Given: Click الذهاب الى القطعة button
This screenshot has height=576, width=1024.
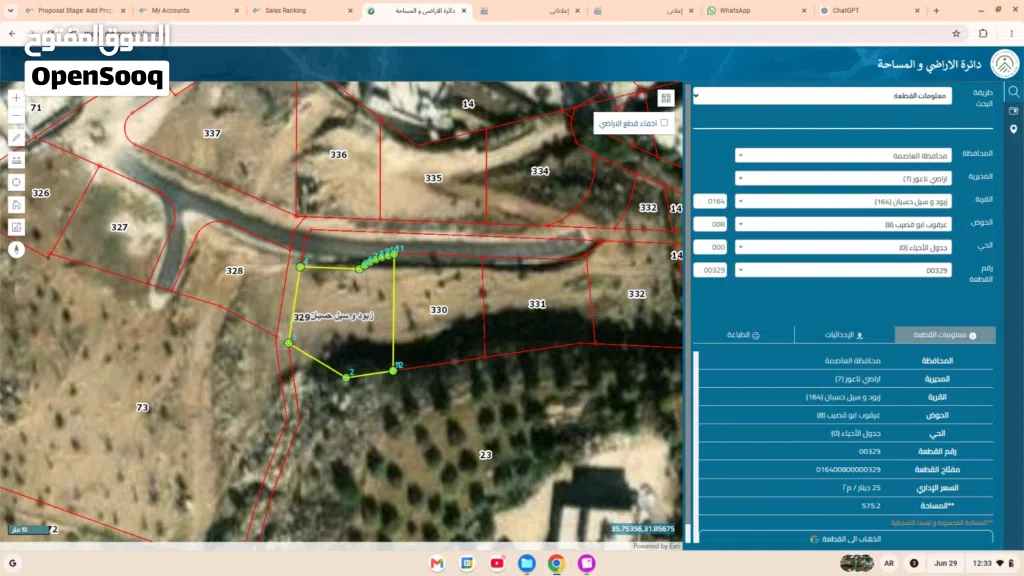Looking at the screenshot, I should (846, 539).
